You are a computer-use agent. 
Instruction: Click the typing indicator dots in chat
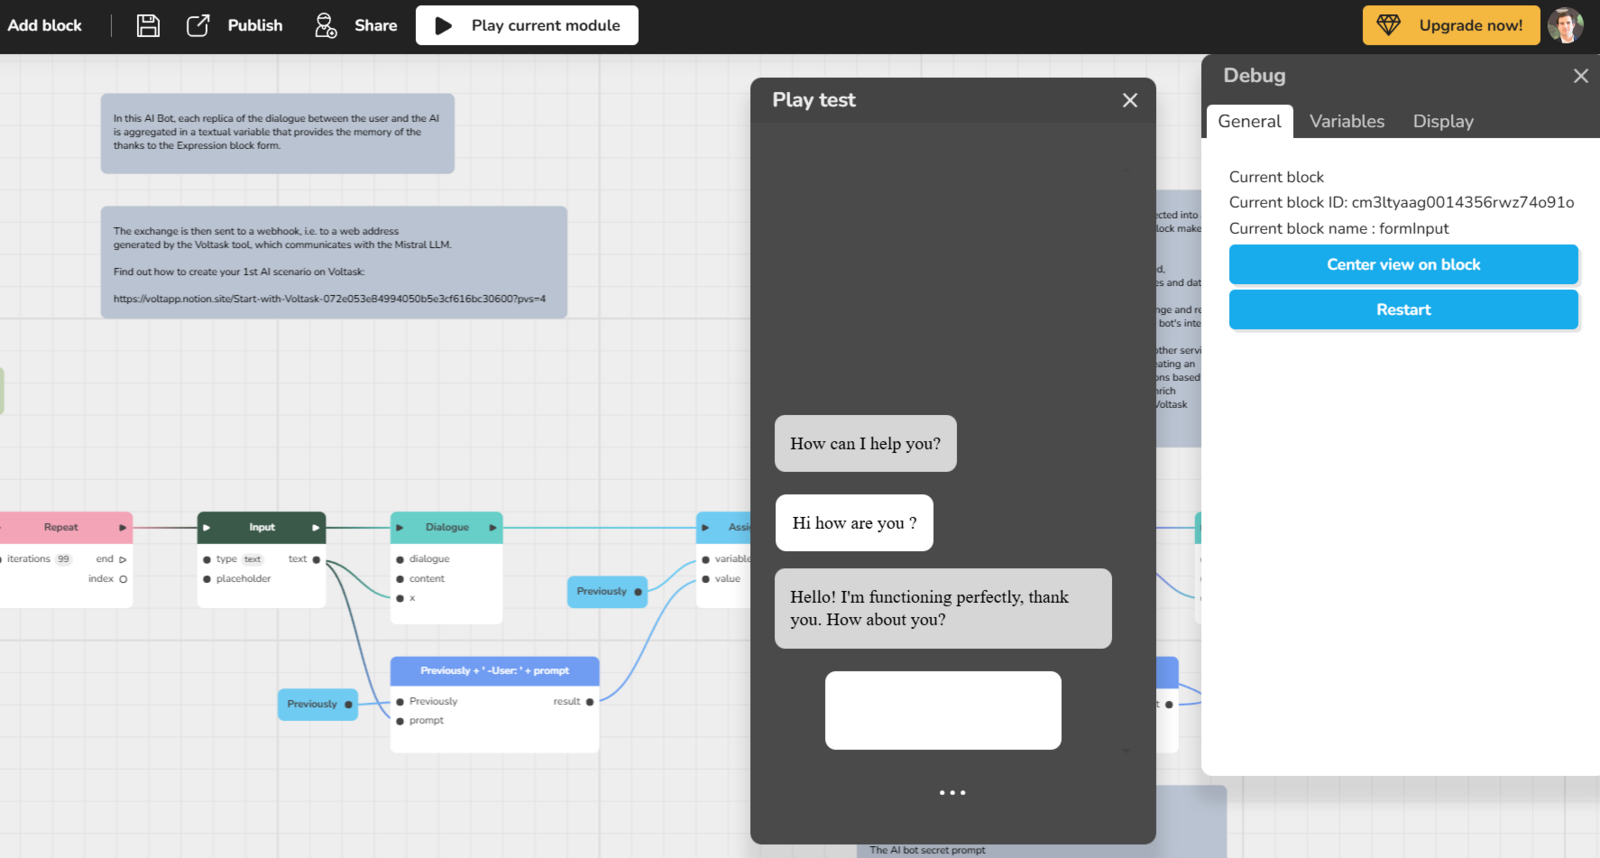(952, 793)
